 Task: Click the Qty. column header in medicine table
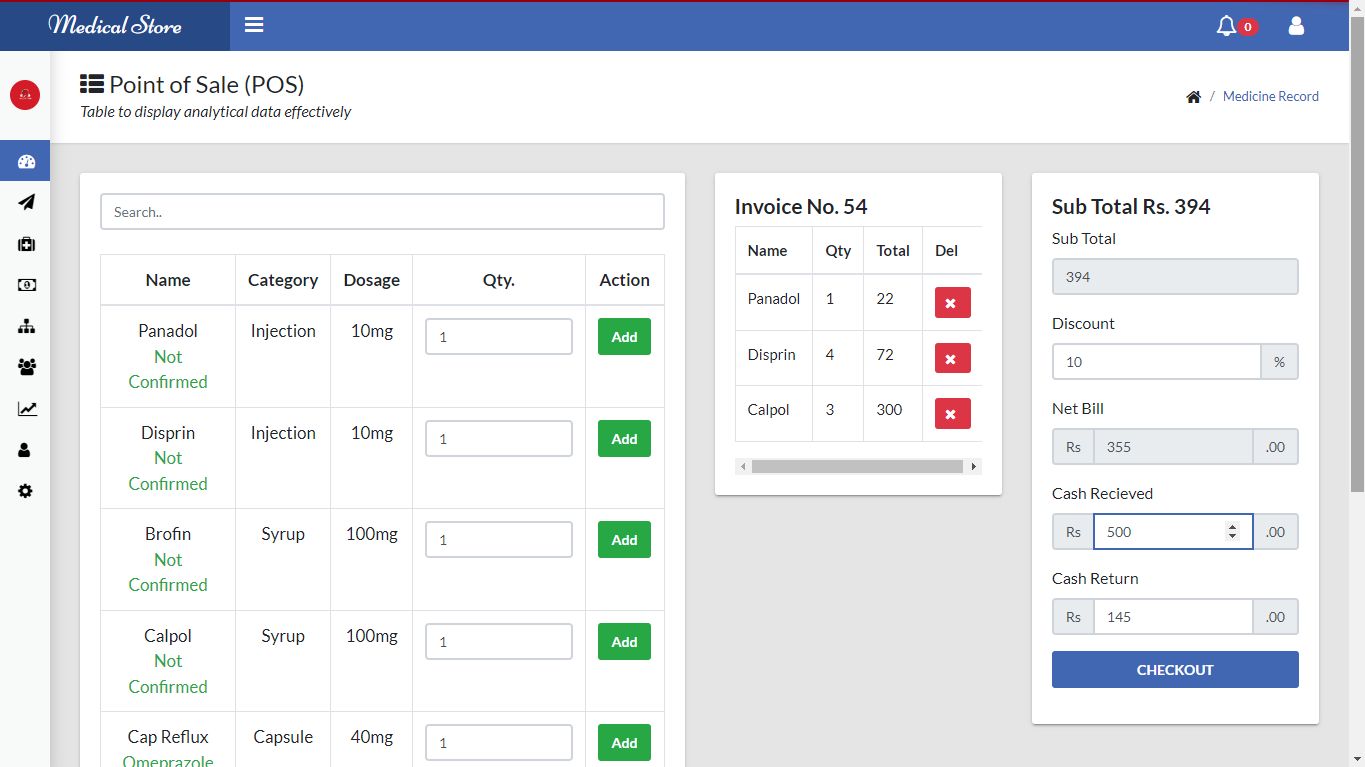pyautogui.click(x=499, y=280)
